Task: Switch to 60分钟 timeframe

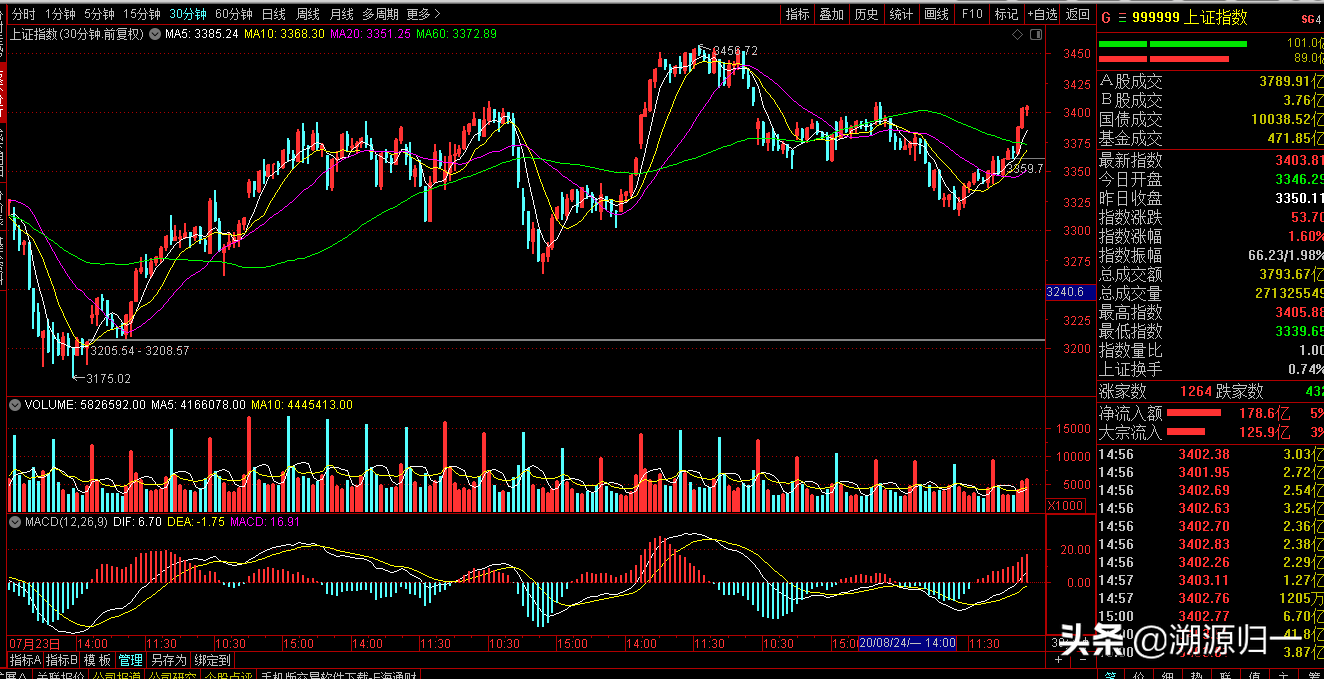Action: tap(233, 14)
